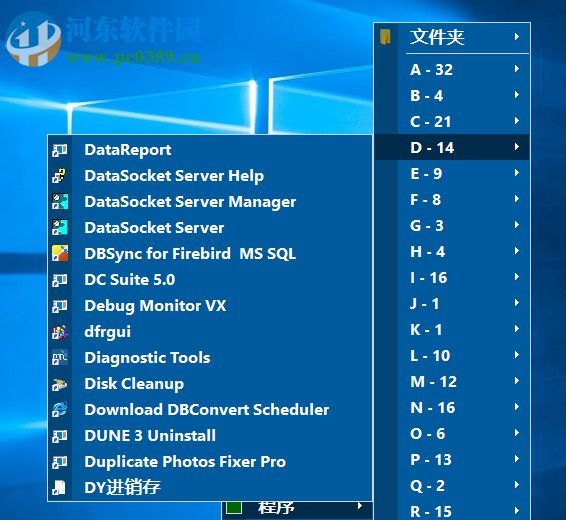Launch DataReport from the list
This screenshot has width=566, height=520.
210,150
